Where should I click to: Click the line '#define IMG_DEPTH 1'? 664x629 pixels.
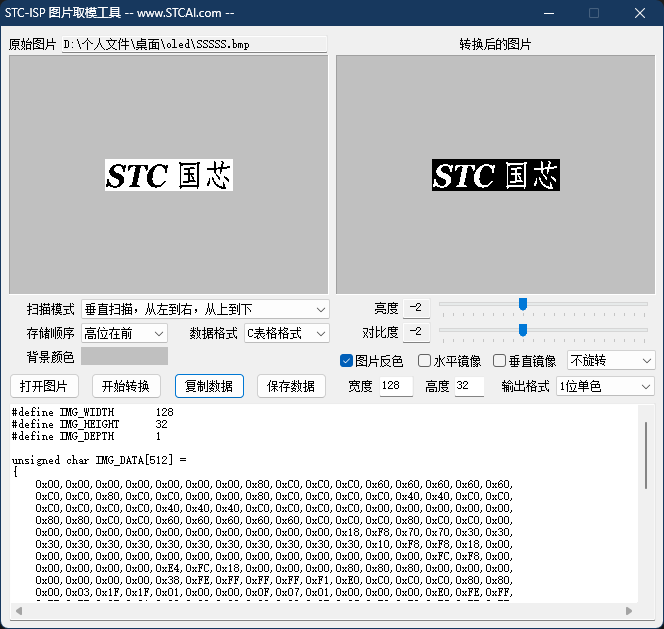(x=86, y=436)
